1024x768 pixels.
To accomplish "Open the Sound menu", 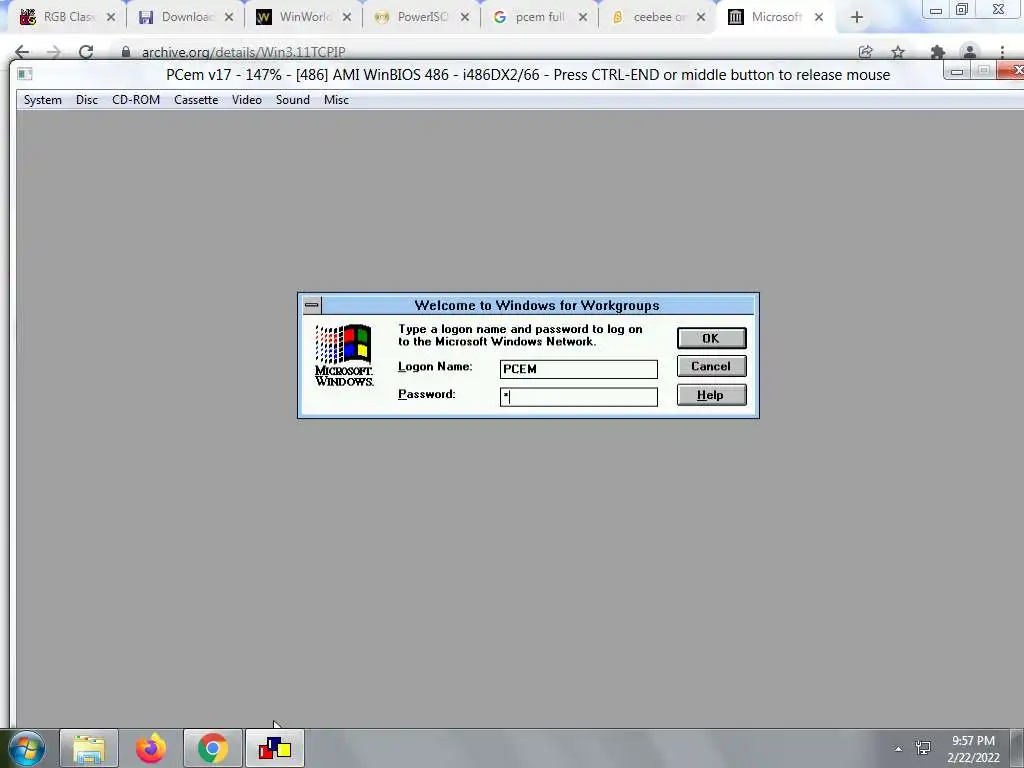I will click(293, 100).
